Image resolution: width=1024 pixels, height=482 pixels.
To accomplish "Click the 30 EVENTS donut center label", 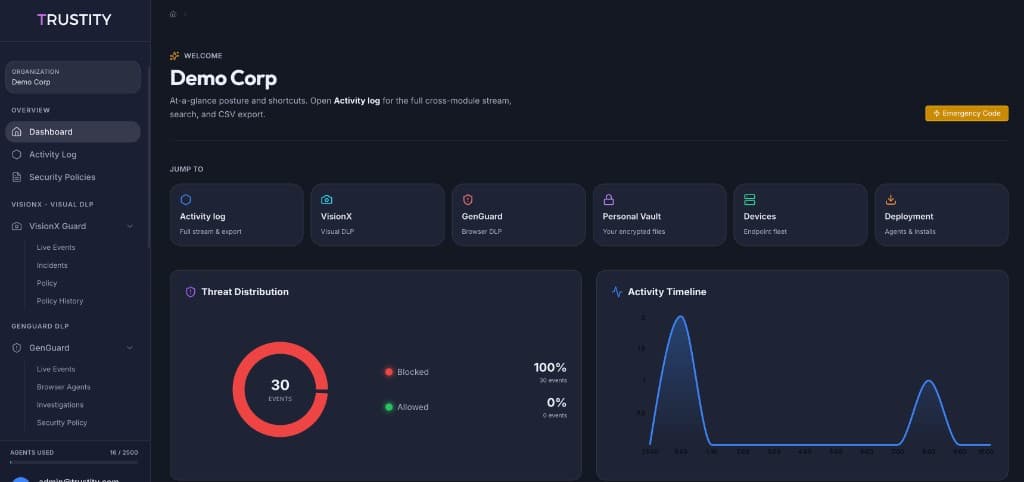I will click(x=280, y=389).
